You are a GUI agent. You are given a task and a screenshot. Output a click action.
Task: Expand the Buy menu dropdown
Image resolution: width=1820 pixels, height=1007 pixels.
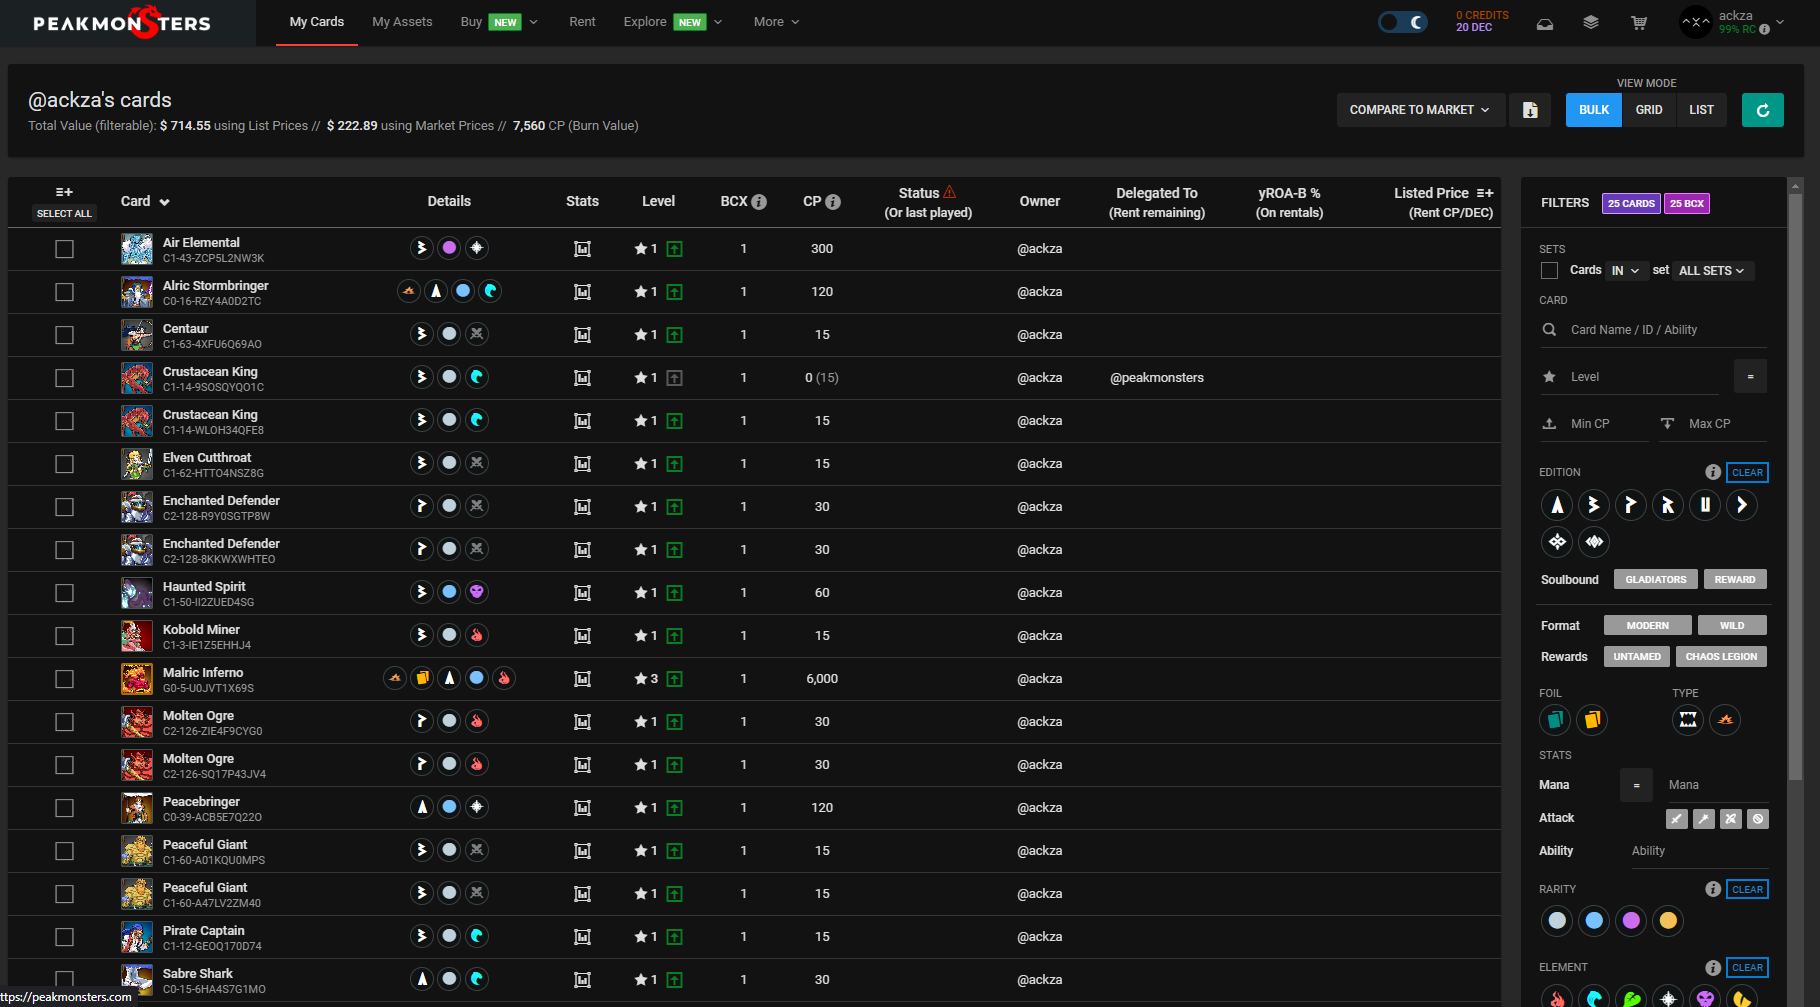pyautogui.click(x=498, y=22)
